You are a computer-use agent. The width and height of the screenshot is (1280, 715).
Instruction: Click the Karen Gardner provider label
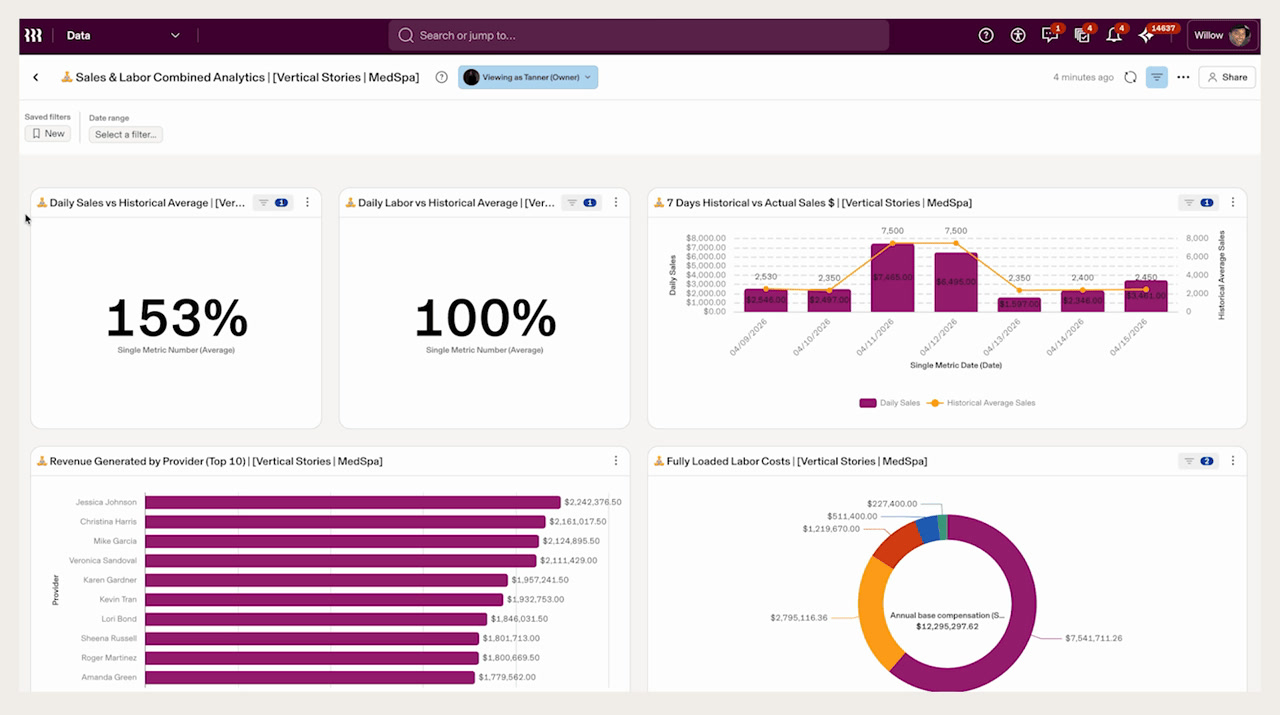click(x=110, y=580)
